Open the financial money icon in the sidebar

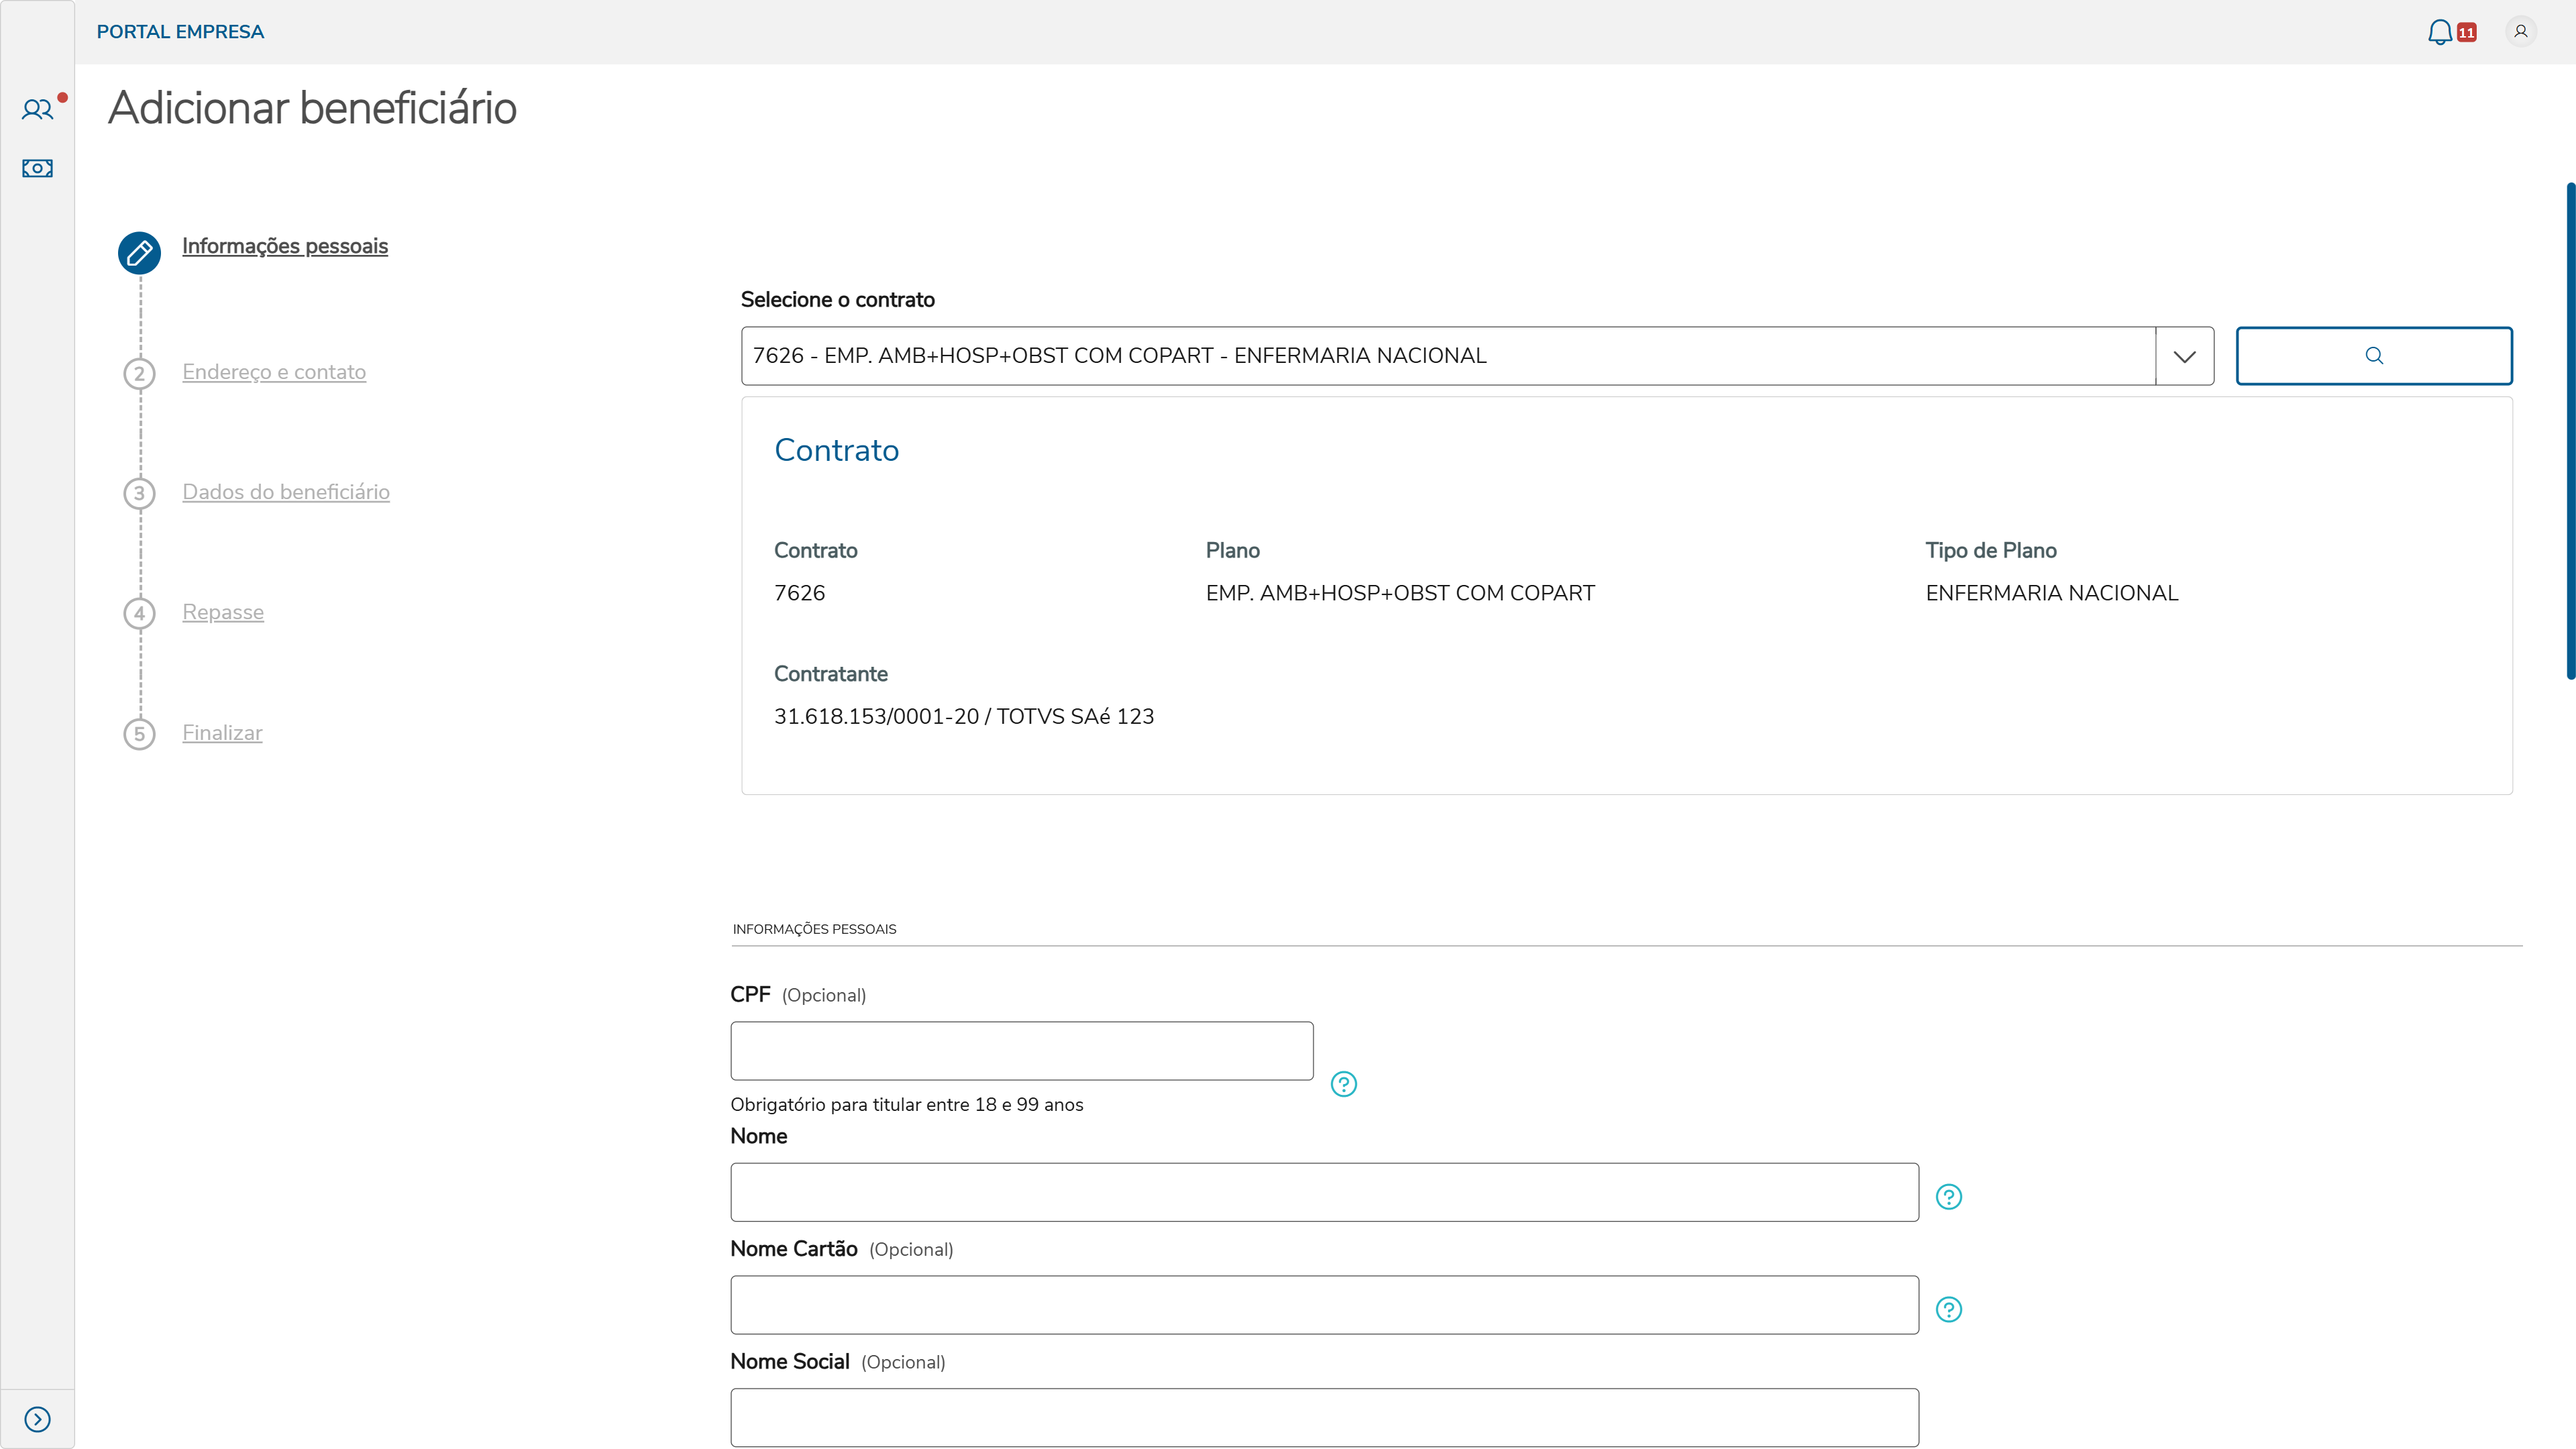pyautogui.click(x=37, y=168)
